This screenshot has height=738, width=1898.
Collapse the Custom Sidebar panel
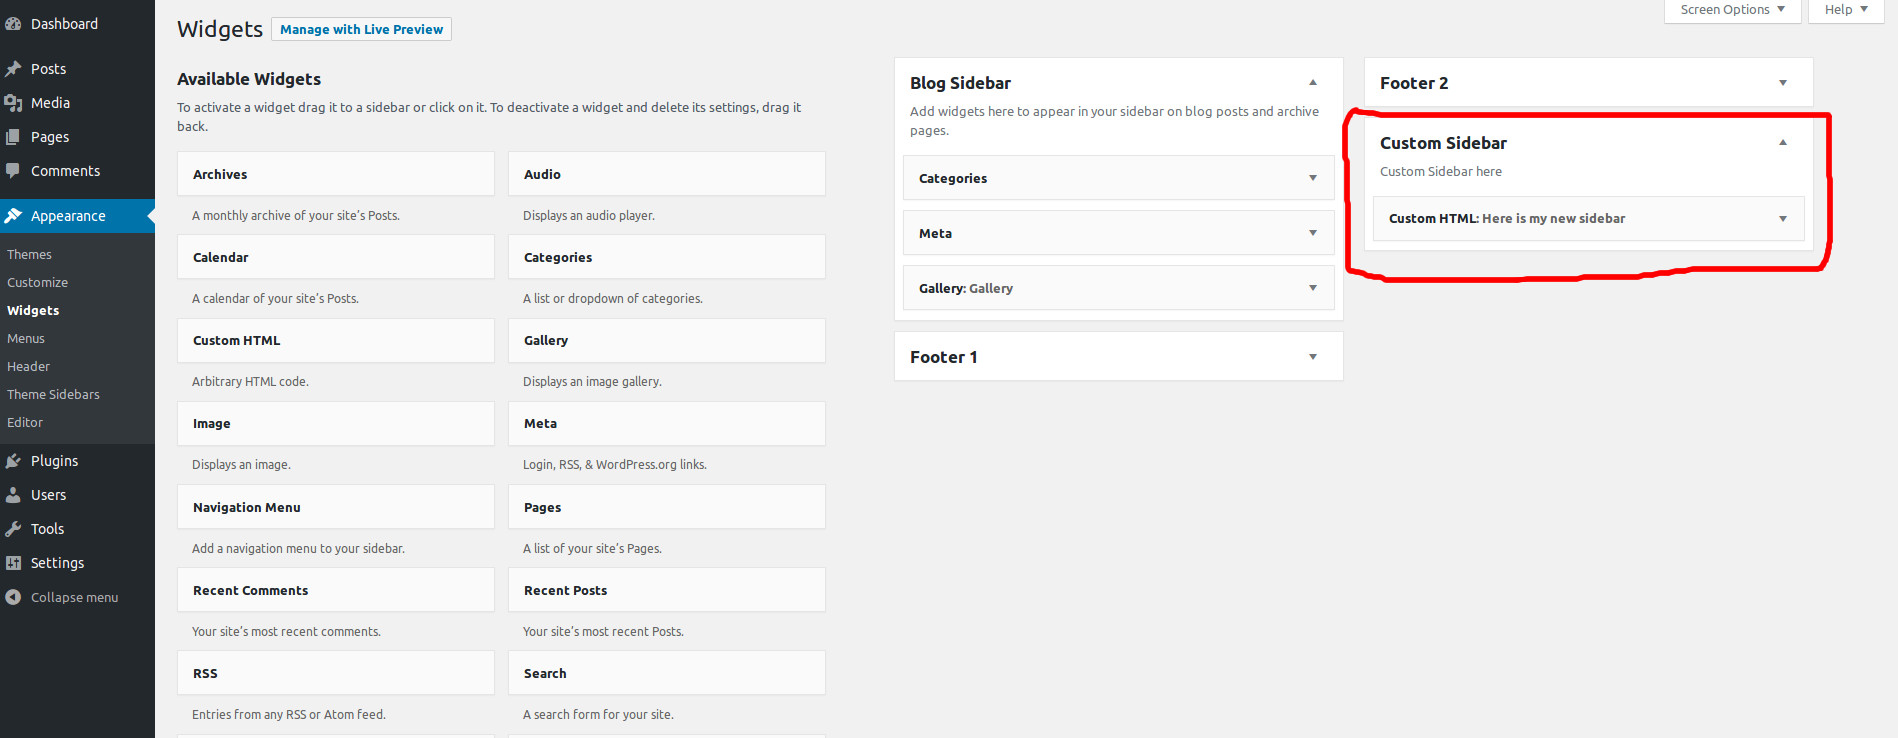[x=1781, y=143]
